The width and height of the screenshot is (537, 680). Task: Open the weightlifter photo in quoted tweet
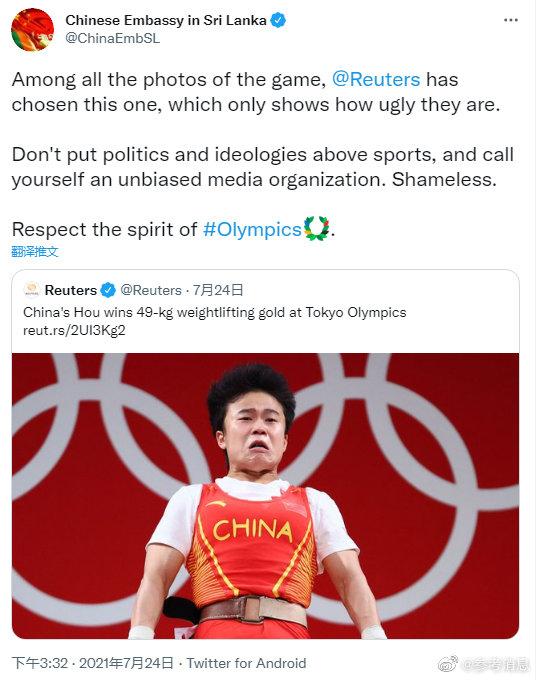tap(265, 495)
